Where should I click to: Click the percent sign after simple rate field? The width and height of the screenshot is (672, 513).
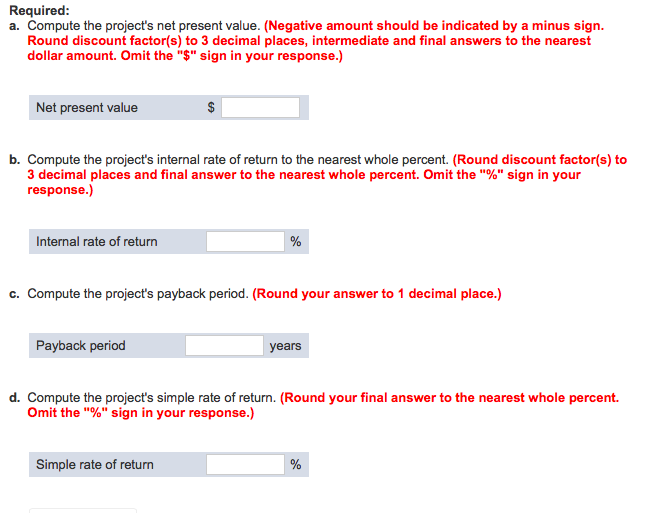pyautogui.click(x=296, y=464)
